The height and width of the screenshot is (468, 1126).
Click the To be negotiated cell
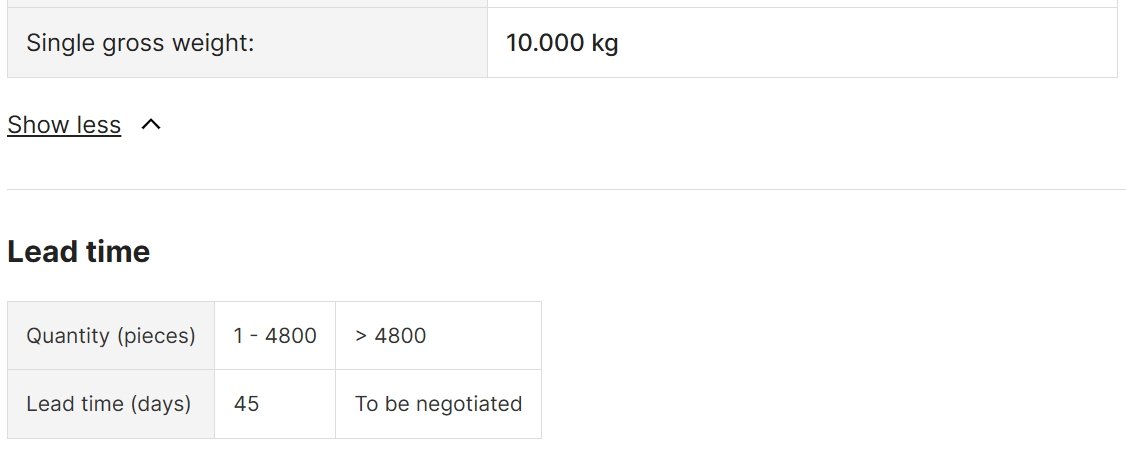click(x=438, y=403)
